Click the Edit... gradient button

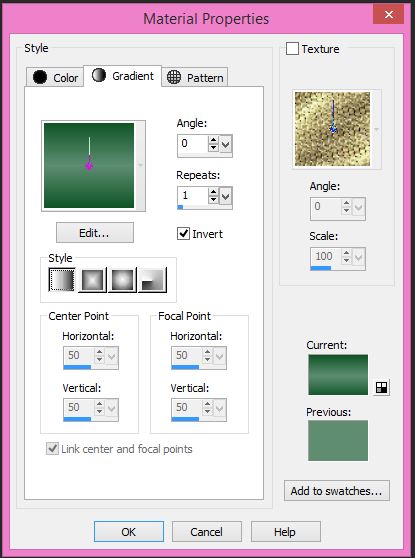(x=95, y=233)
